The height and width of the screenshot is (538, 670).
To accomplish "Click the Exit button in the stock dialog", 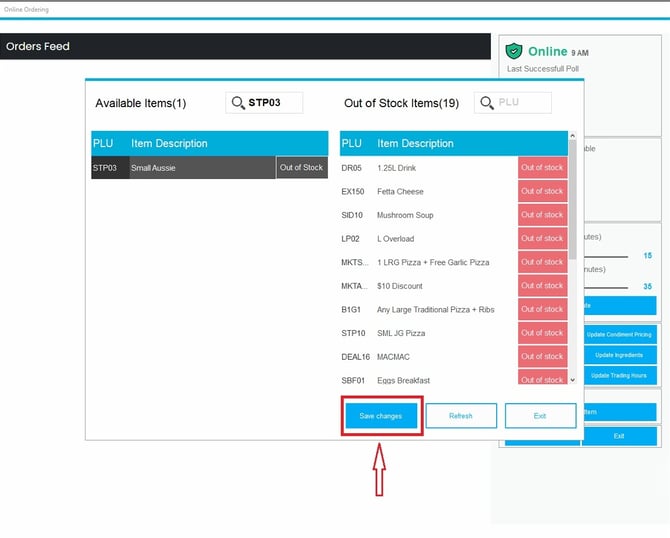I will click(540, 416).
